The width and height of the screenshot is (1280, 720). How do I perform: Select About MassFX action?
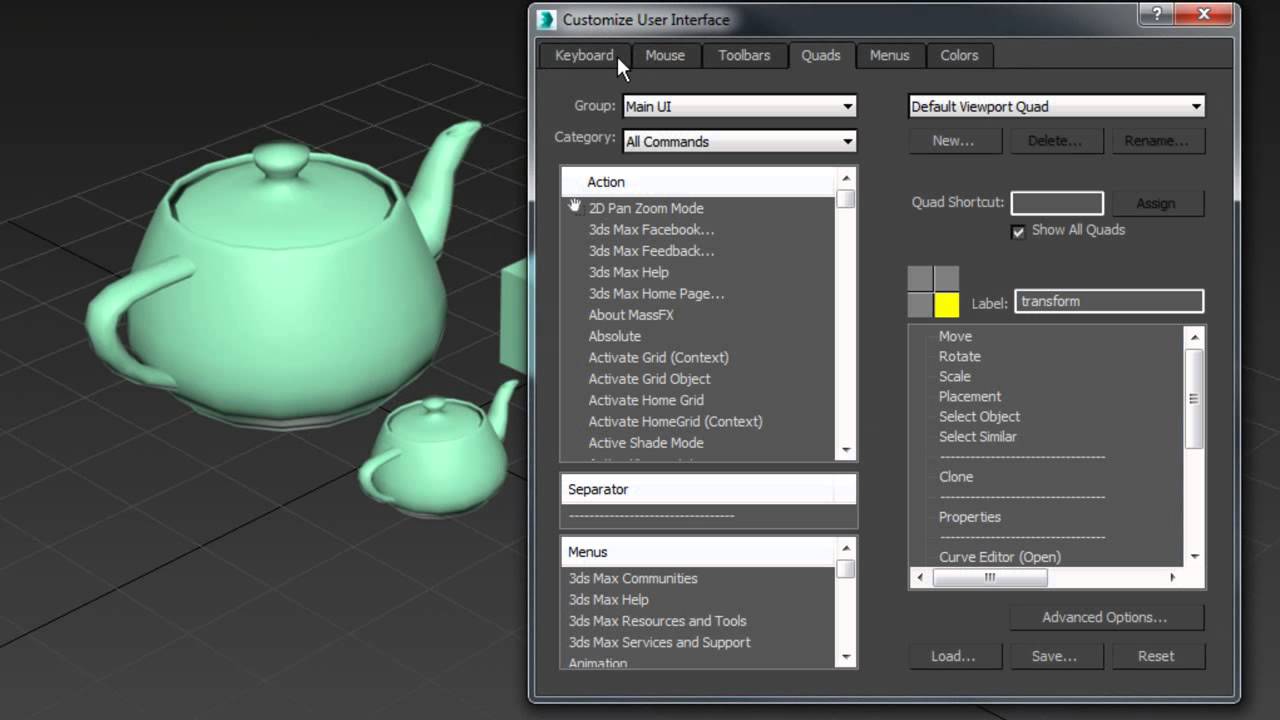coord(631,315)
